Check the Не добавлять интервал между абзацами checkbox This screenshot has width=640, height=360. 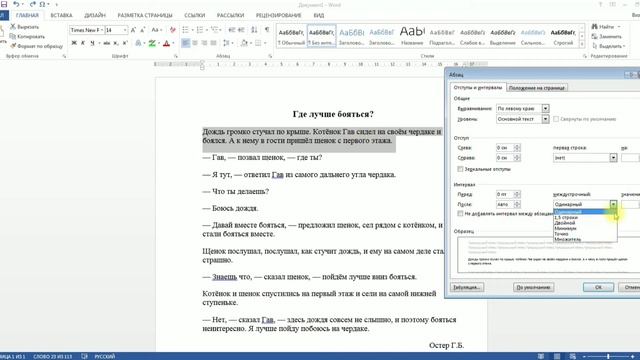tap(460, 213)
